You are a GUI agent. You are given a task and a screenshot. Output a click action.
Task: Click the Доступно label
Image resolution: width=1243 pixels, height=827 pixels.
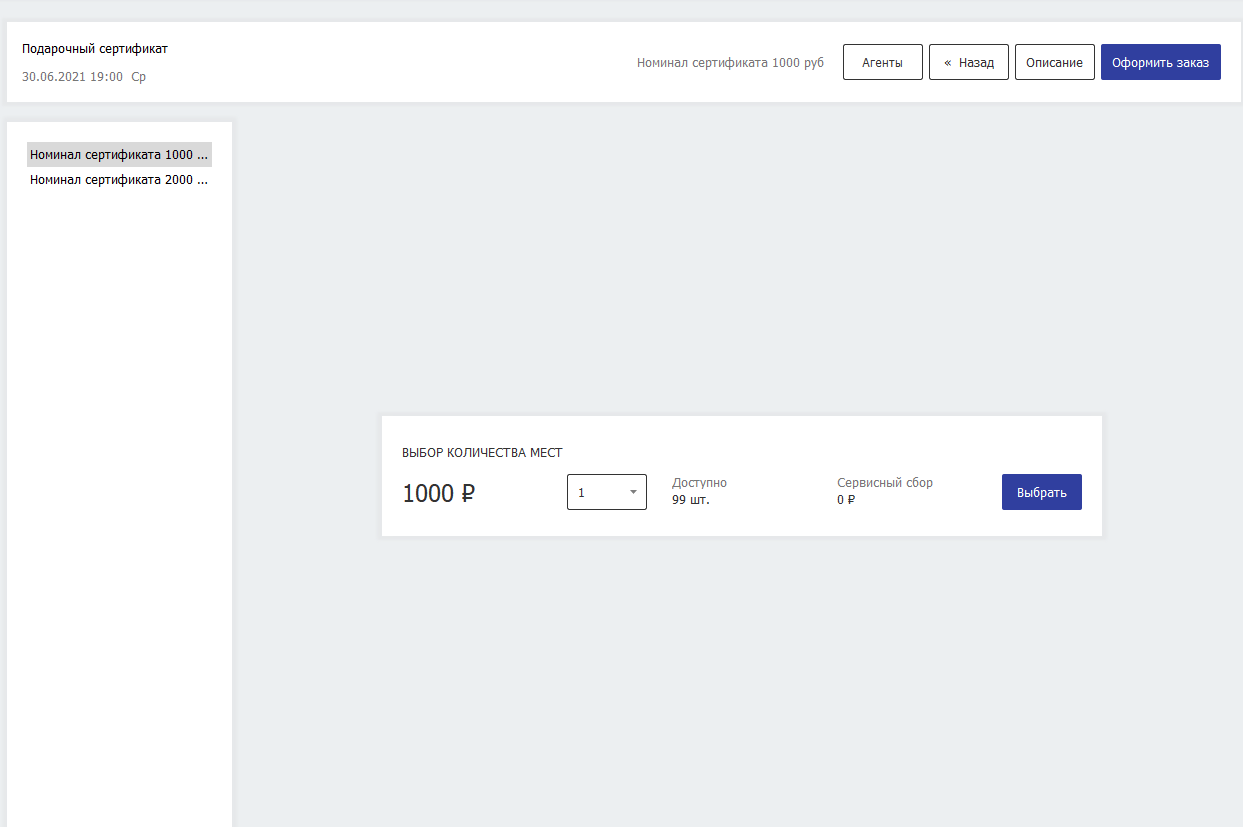(699, 483)
